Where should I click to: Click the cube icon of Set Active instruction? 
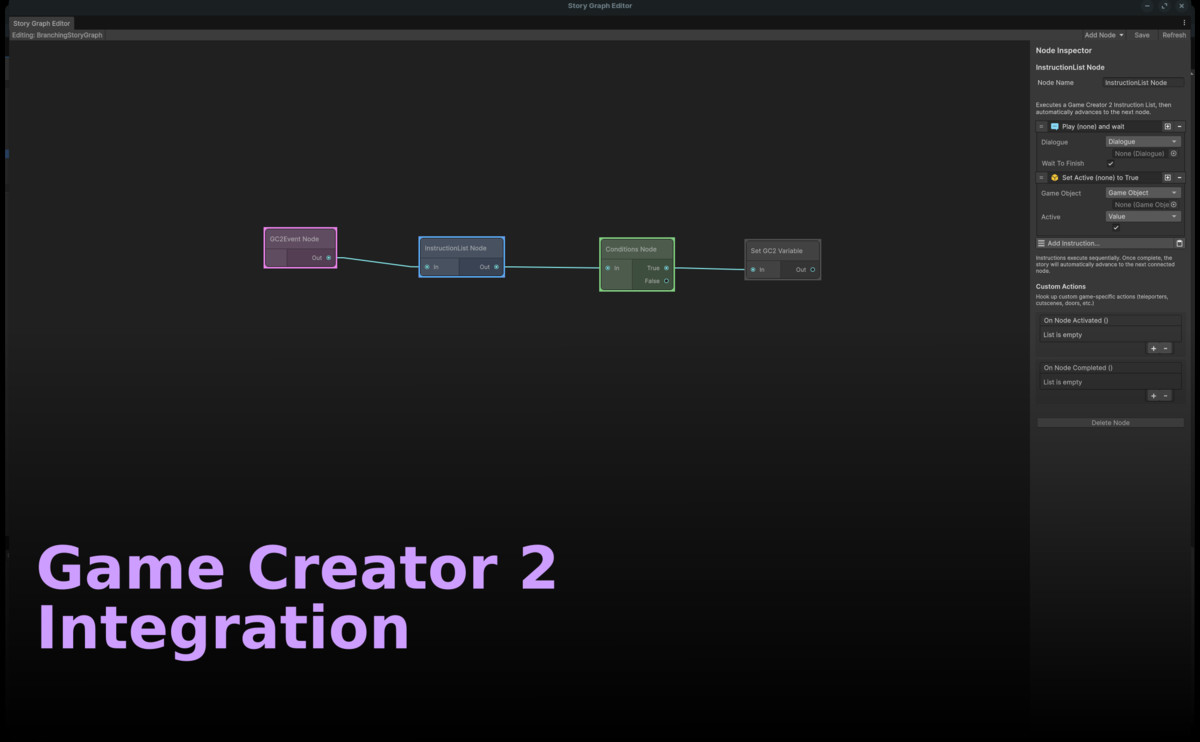coord(1054,177)
